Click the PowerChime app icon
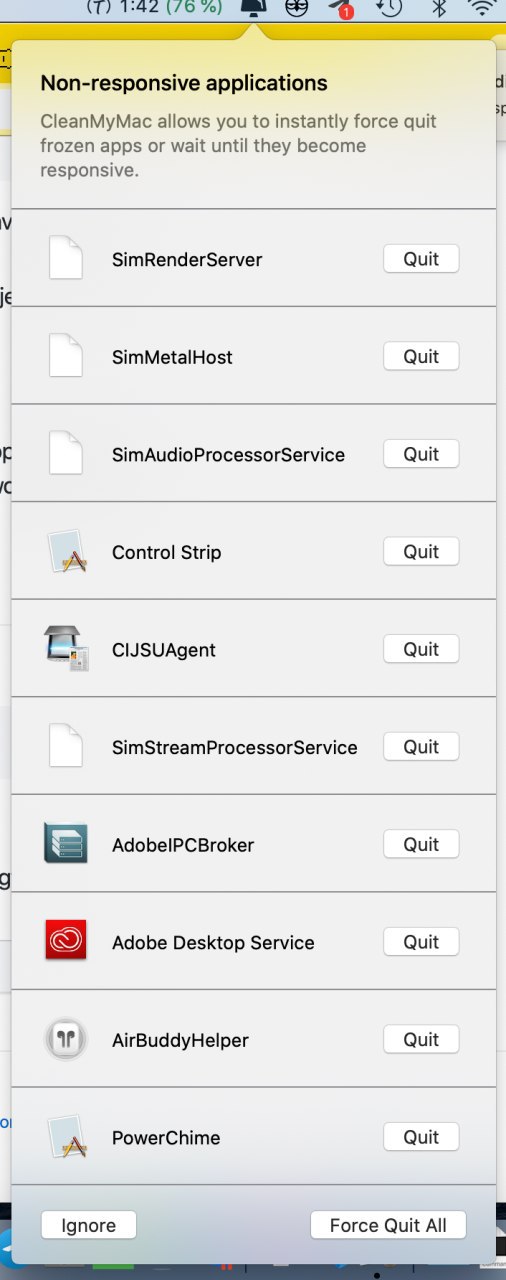506x1280 pixels. click(66, 1137)
